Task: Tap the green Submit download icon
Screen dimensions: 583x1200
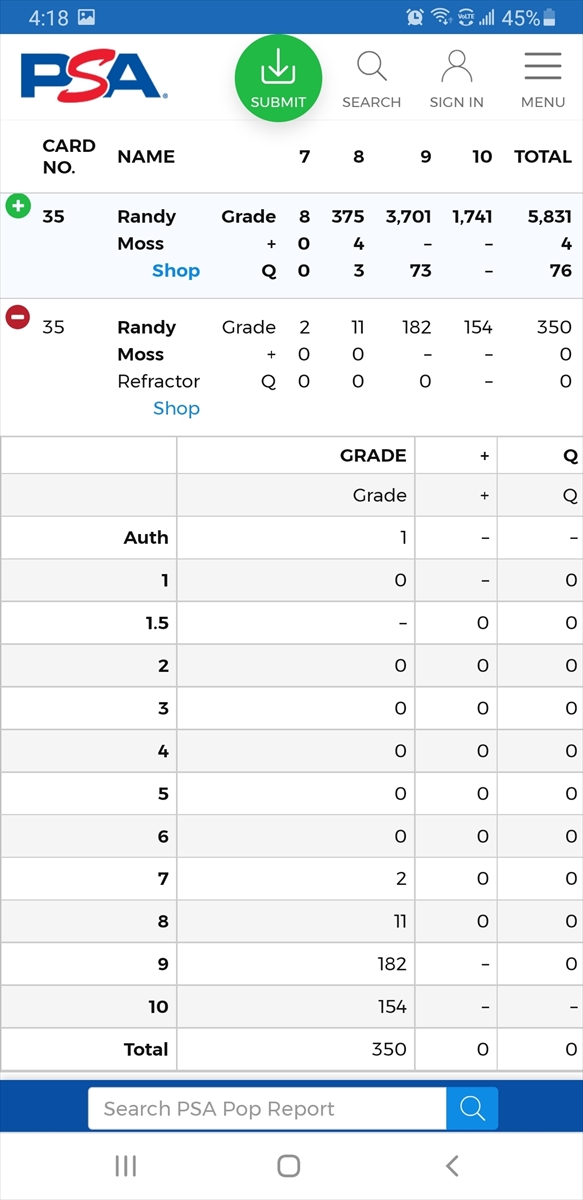Action: [278, 68]
